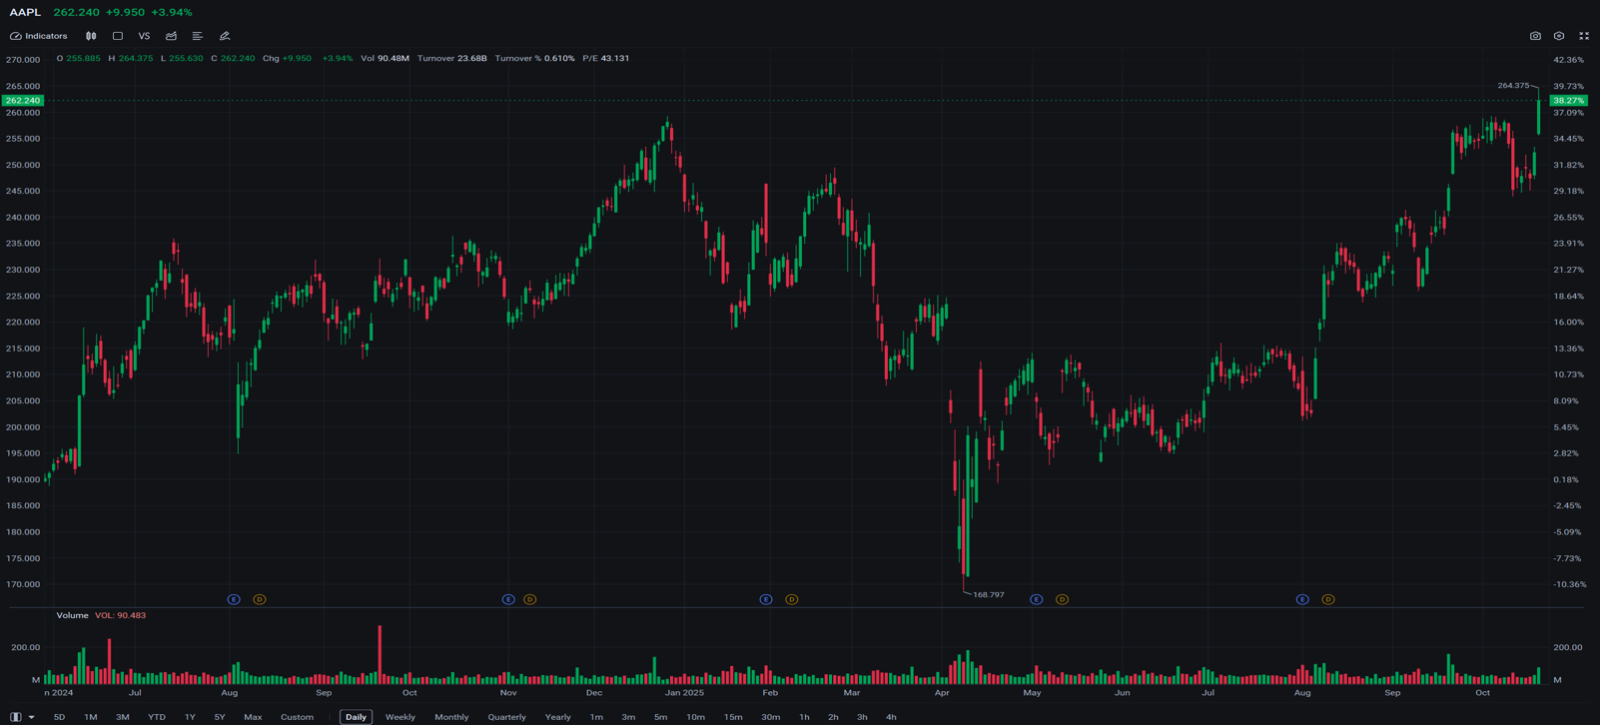
Task: Click the 262.240 current price label
Action: [22, 100]
